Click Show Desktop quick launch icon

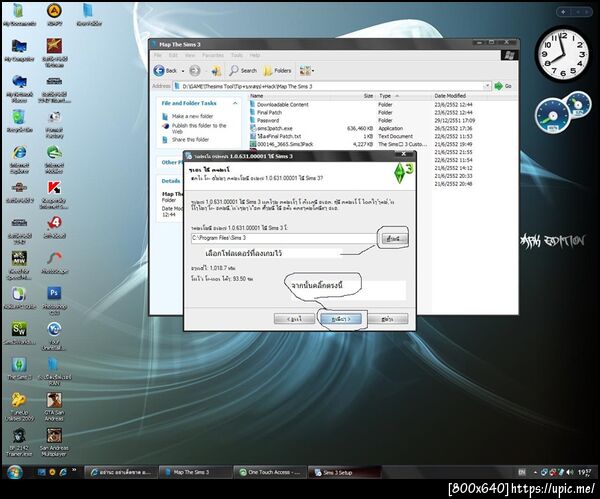point(42,472)
